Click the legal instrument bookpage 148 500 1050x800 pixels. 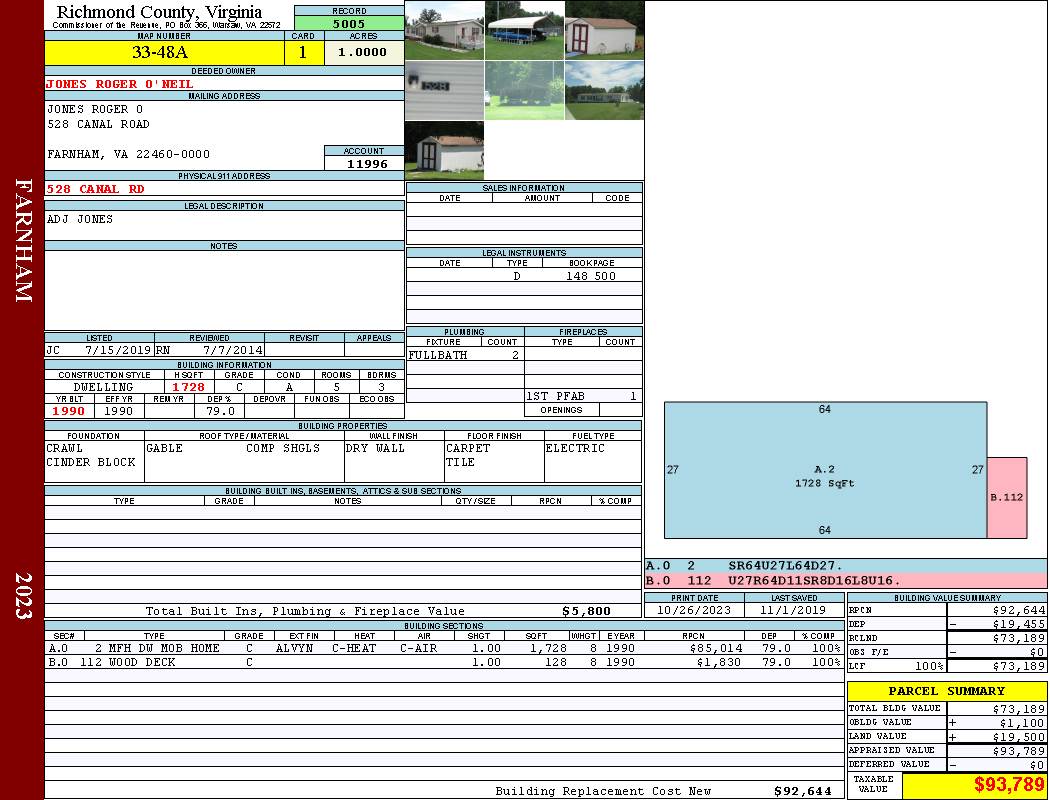click(591, 276)
